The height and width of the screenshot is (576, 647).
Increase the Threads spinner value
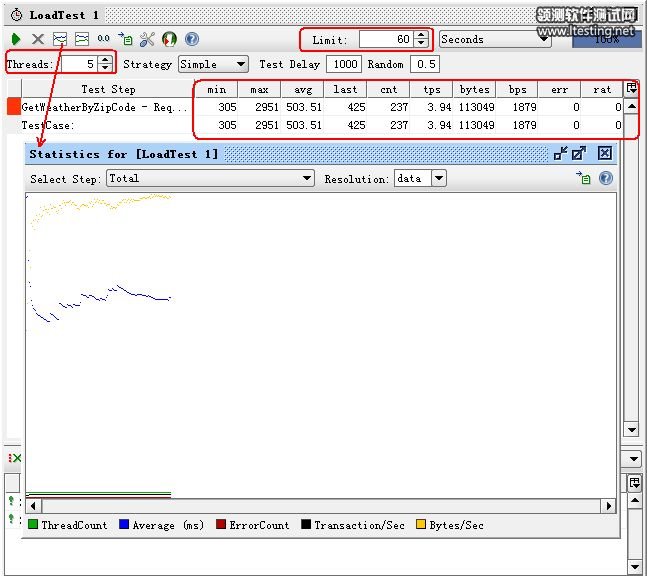(105, 60)
